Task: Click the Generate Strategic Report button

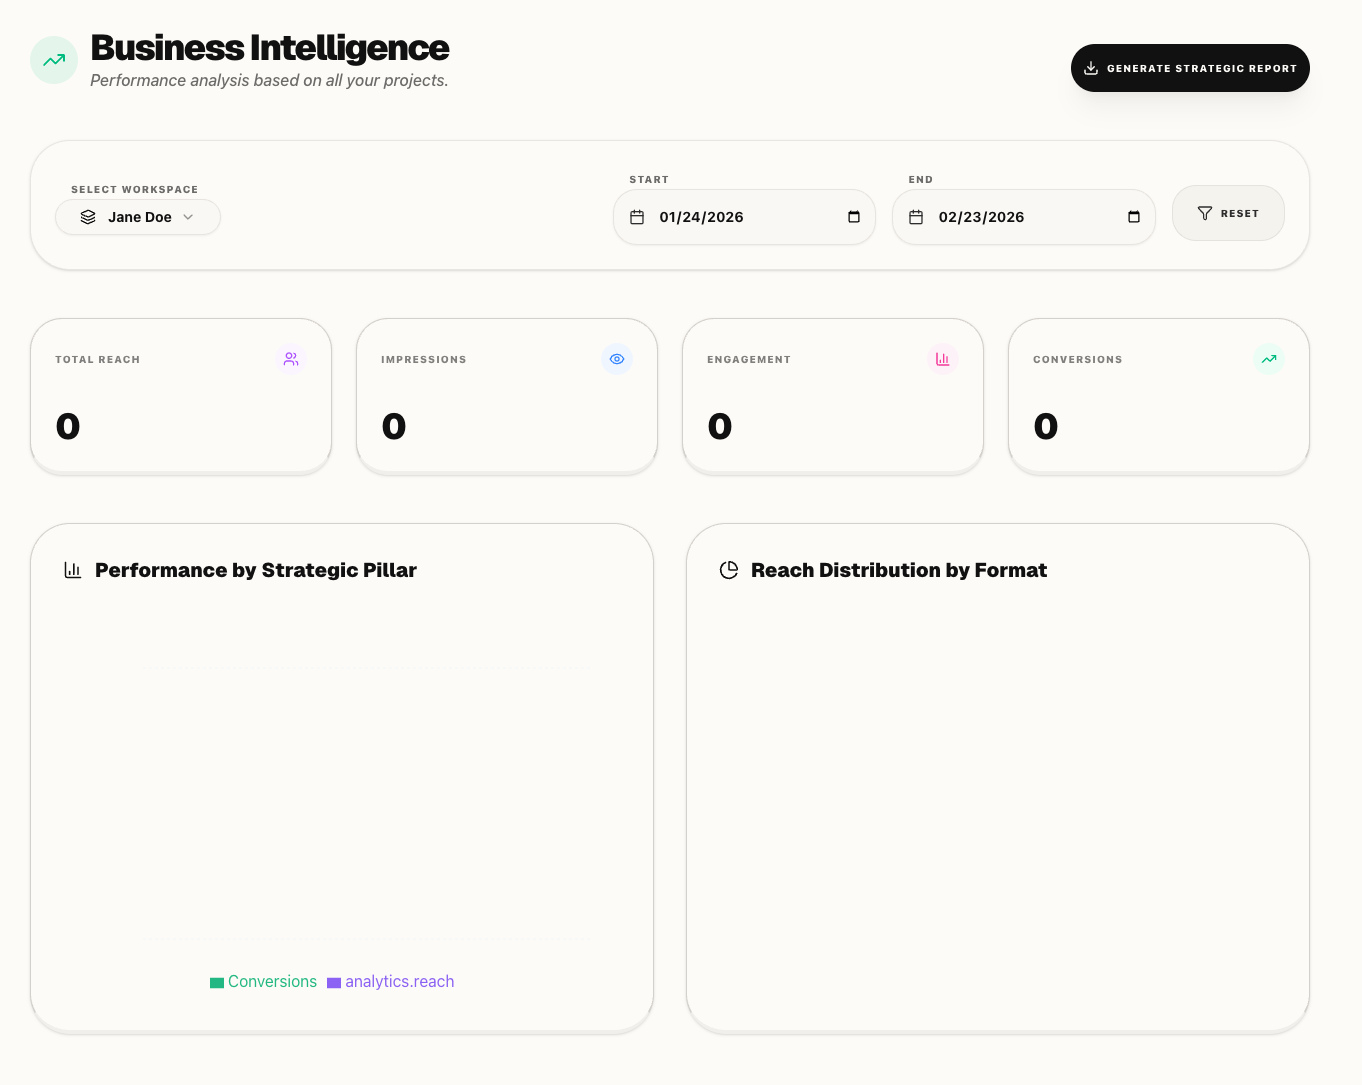Action: pyautogui.click(x=1190, y=68)
